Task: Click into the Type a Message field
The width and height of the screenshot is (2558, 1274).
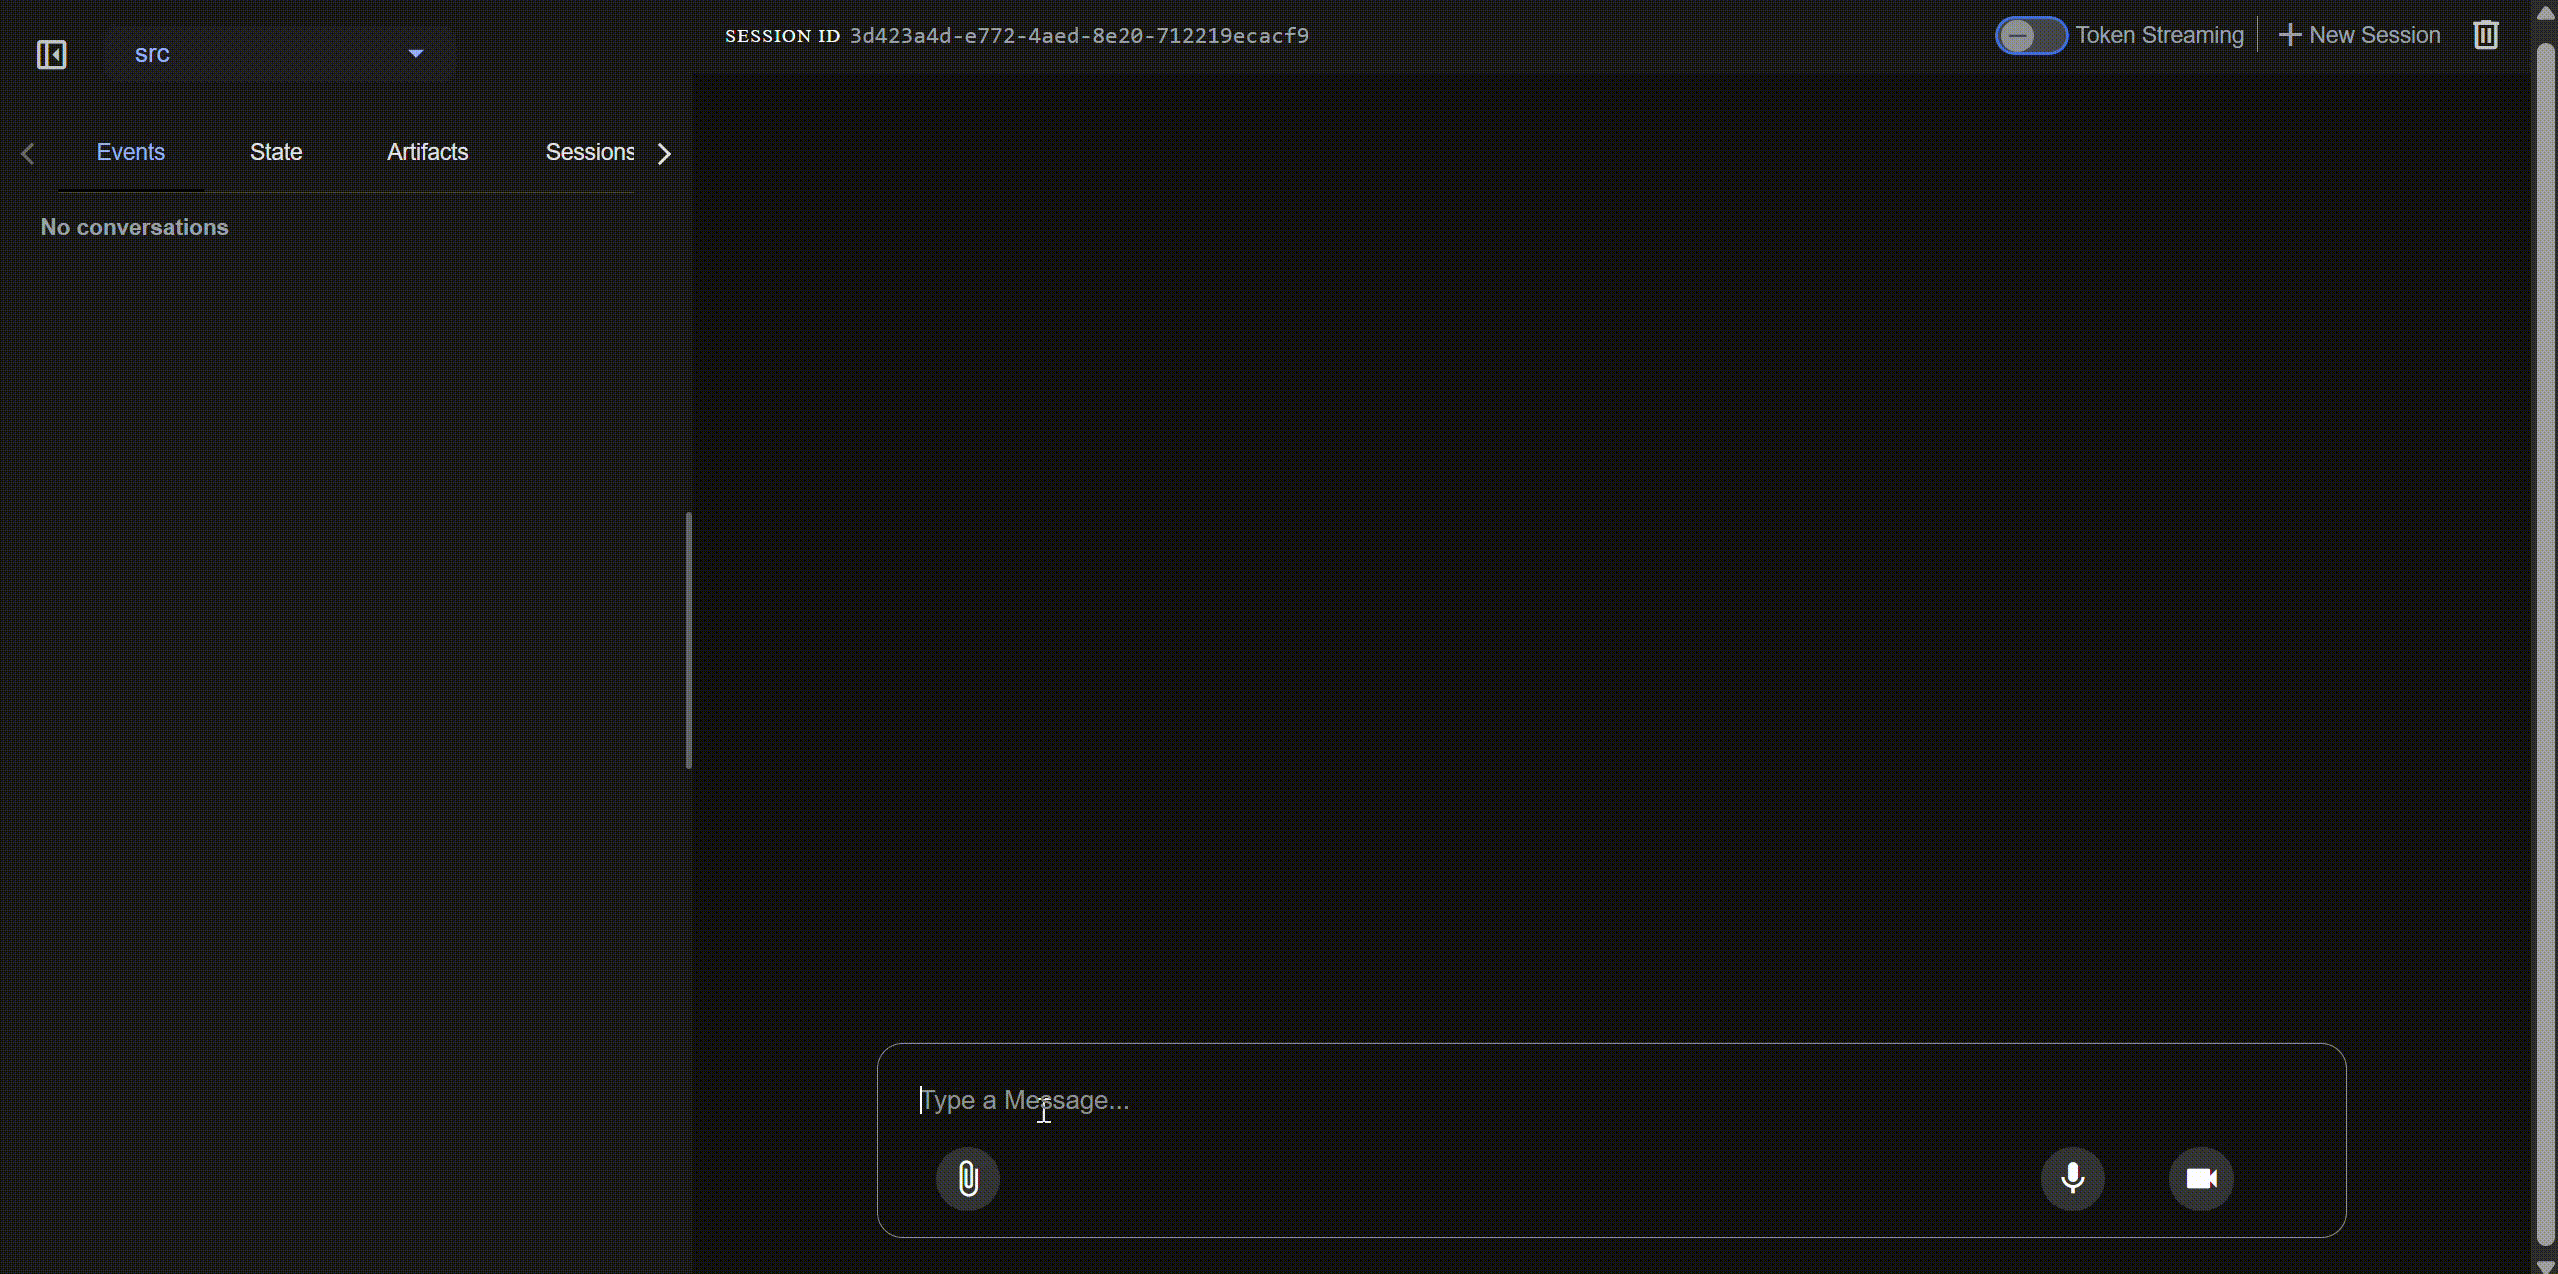Action: (x=1400, y=1100)
